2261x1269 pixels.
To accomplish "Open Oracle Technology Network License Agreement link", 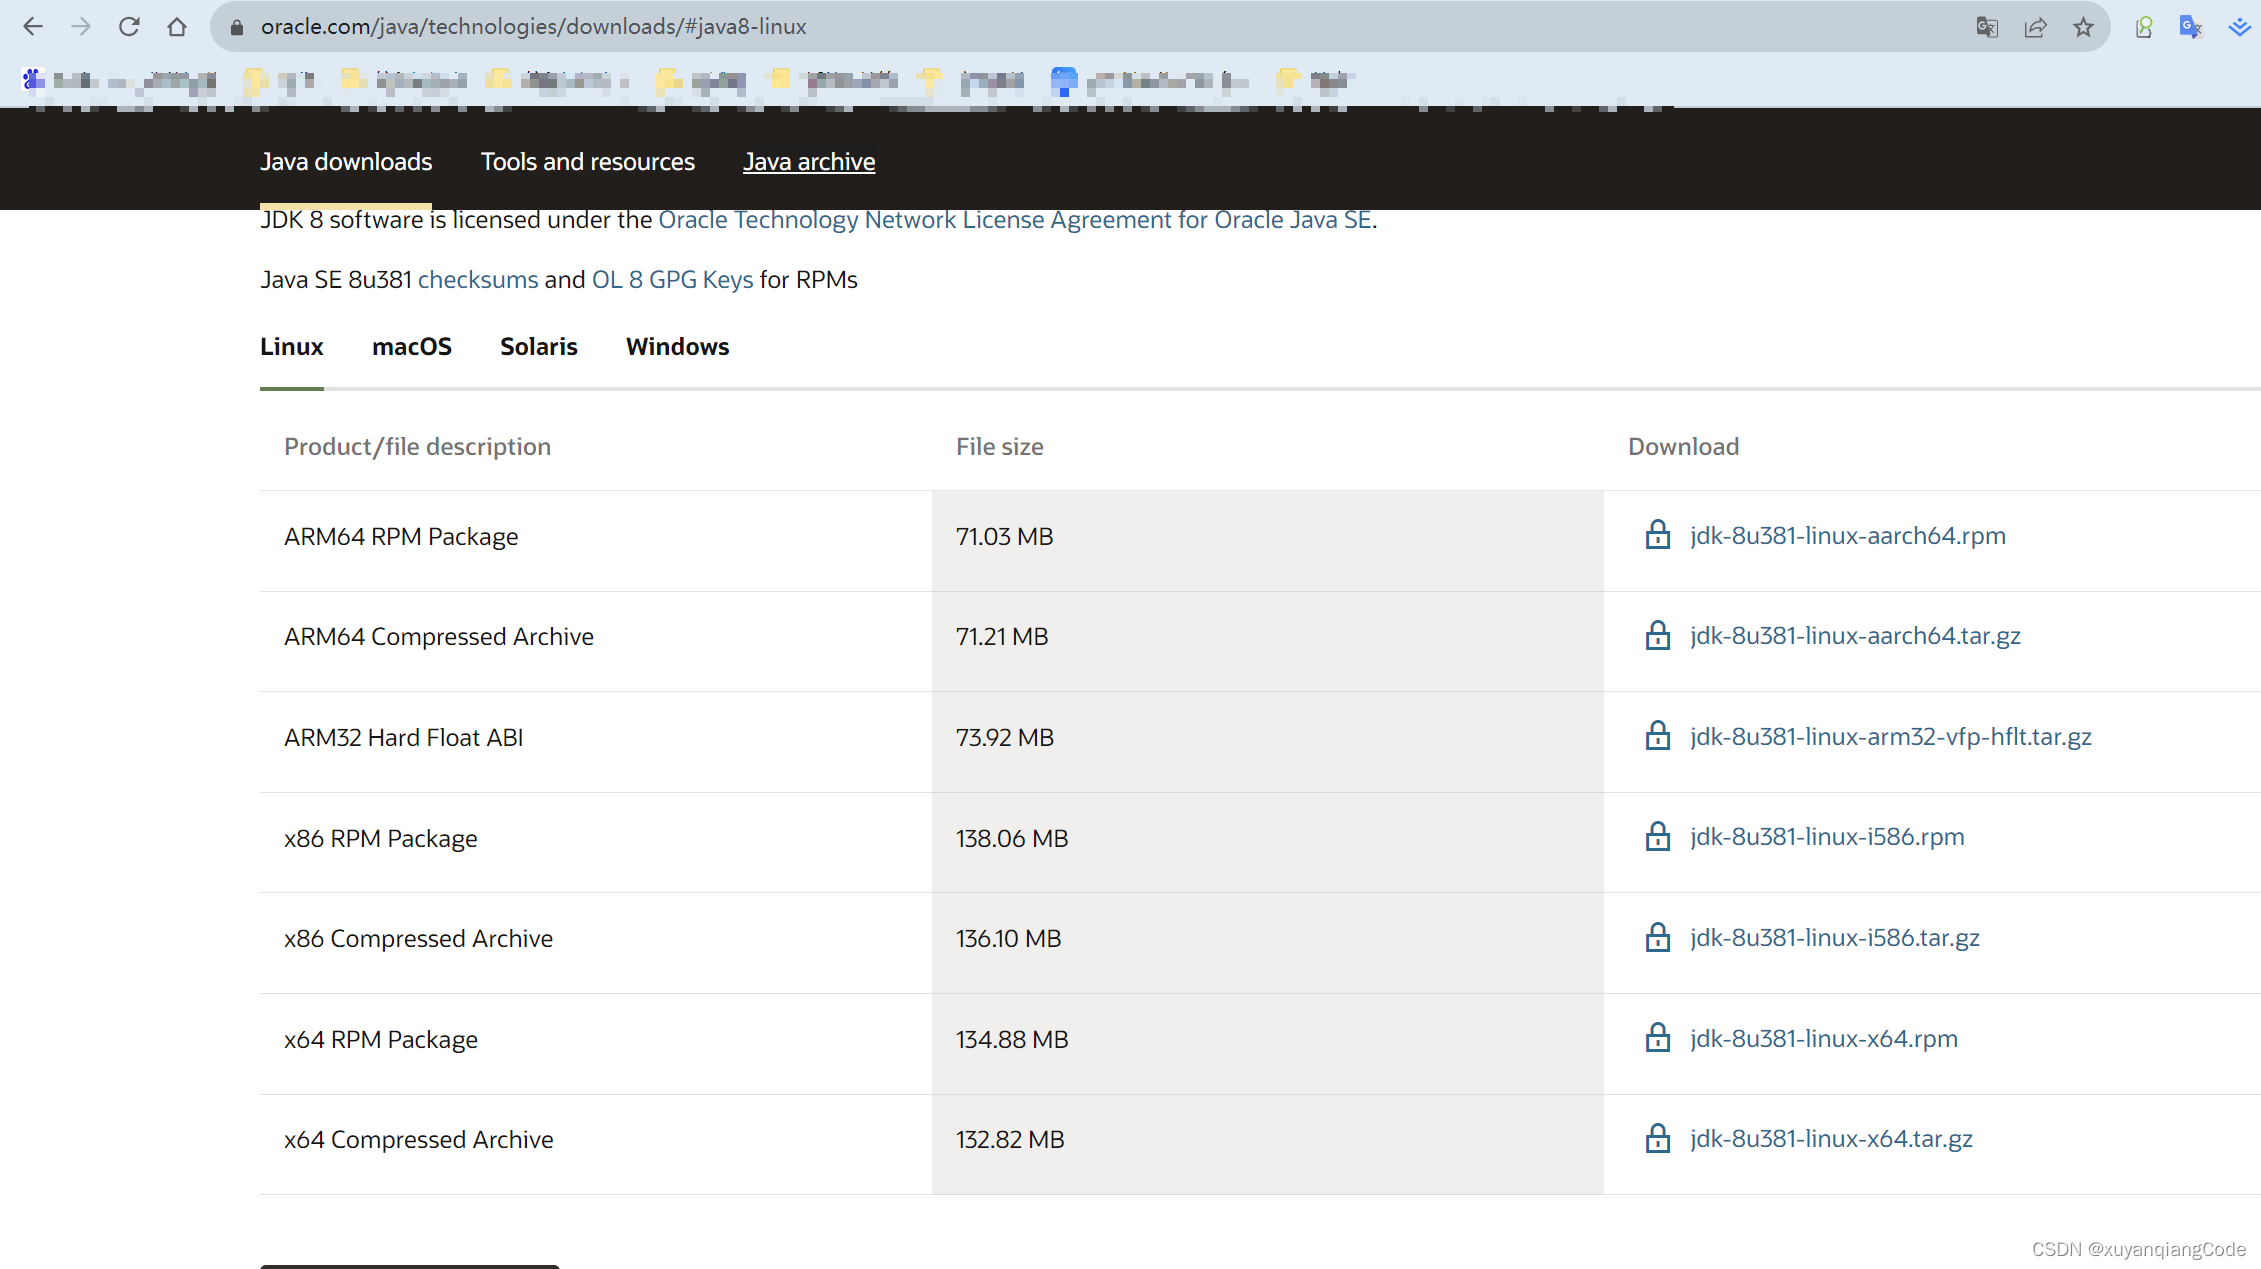I will 1015,220.
